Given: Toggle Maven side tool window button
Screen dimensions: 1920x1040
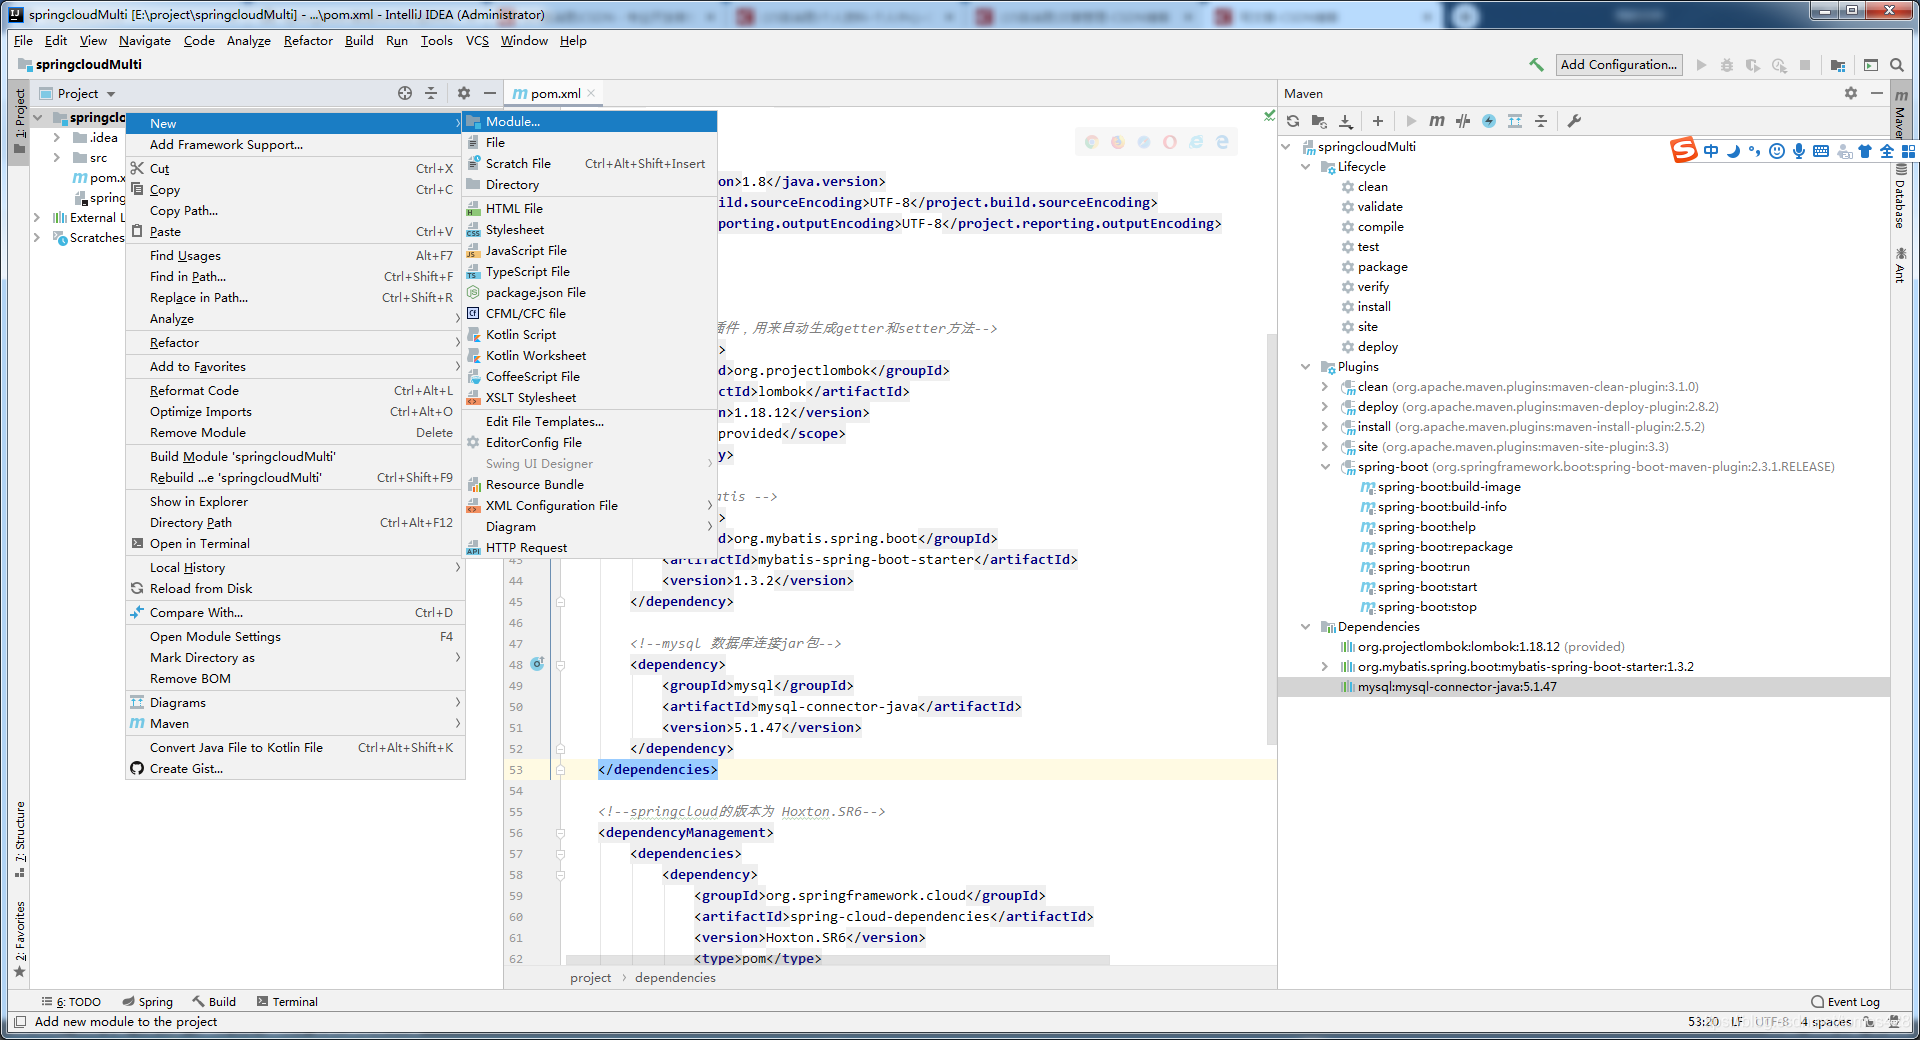Looking at the screenshot, I should click(1900, 113).
